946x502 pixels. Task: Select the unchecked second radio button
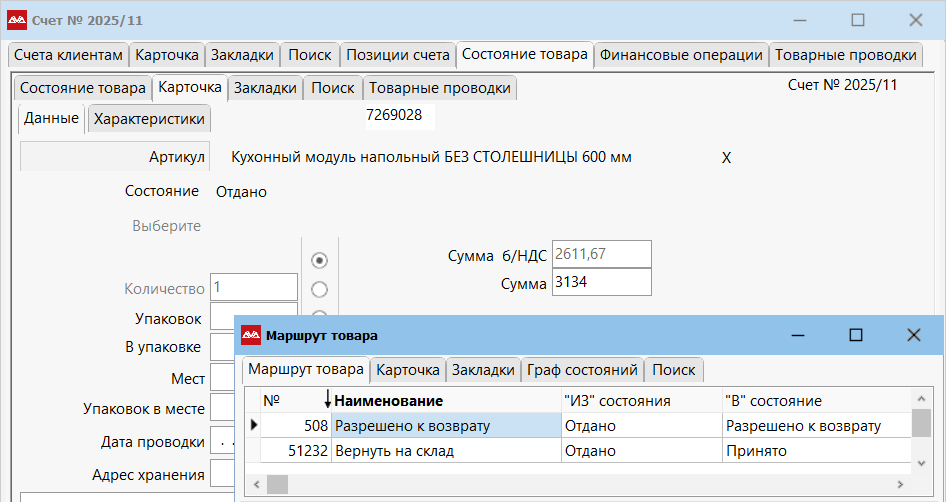(319, 289)
